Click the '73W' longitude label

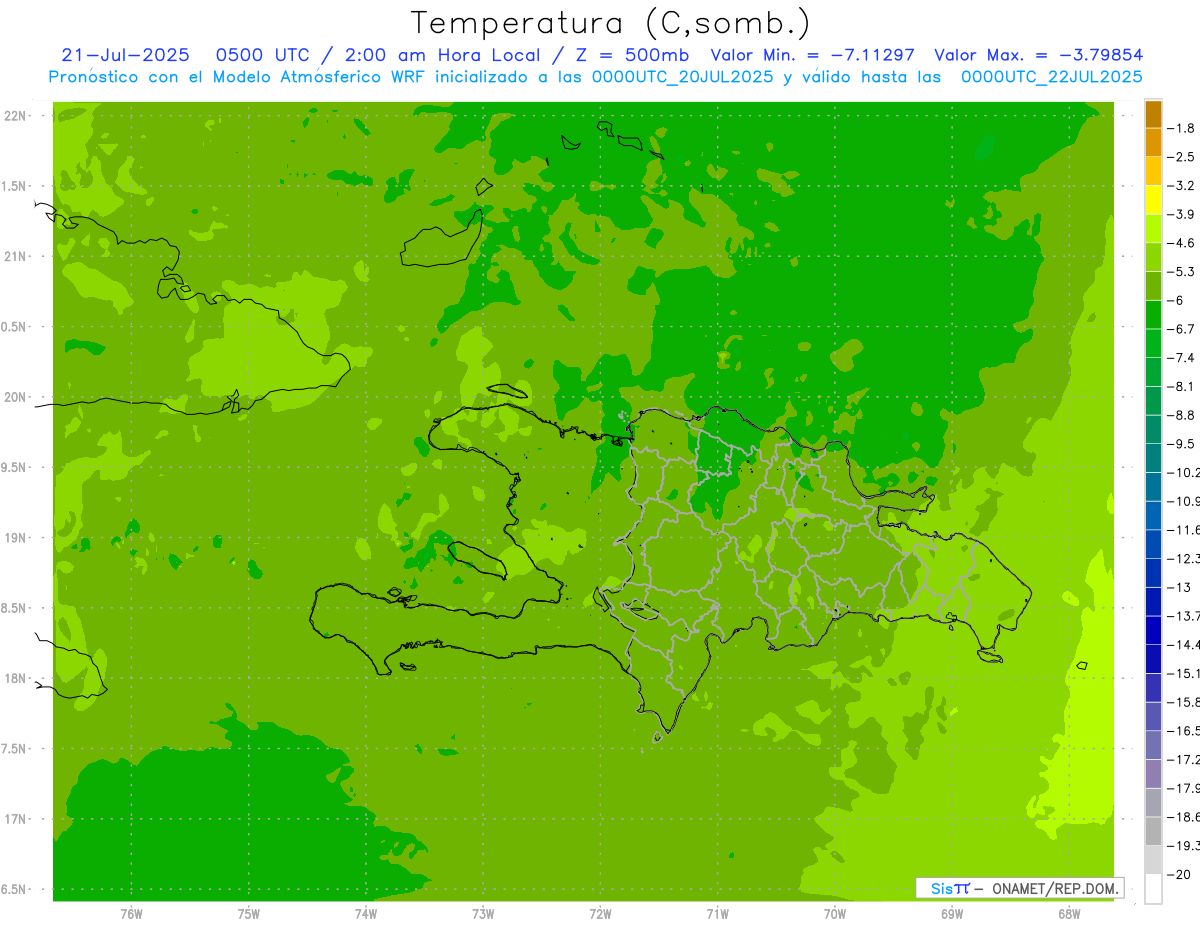pyautogui.click(x=483, y=914)
